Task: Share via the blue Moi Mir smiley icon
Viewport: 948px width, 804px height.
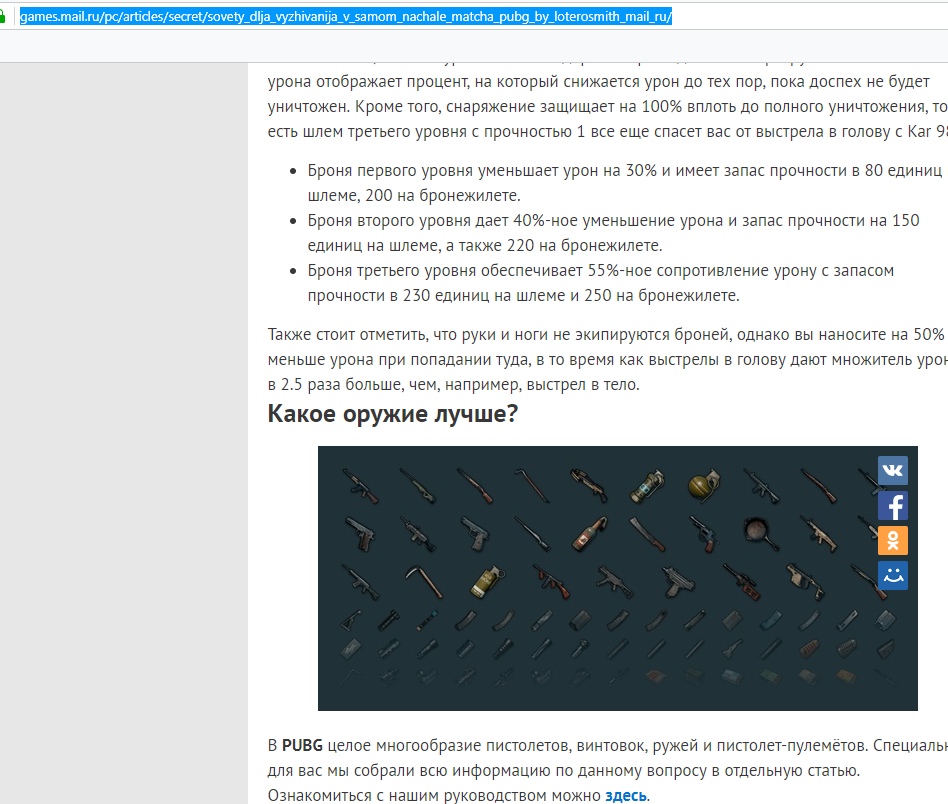Action: pyautogui.click(x=892, y=575)
